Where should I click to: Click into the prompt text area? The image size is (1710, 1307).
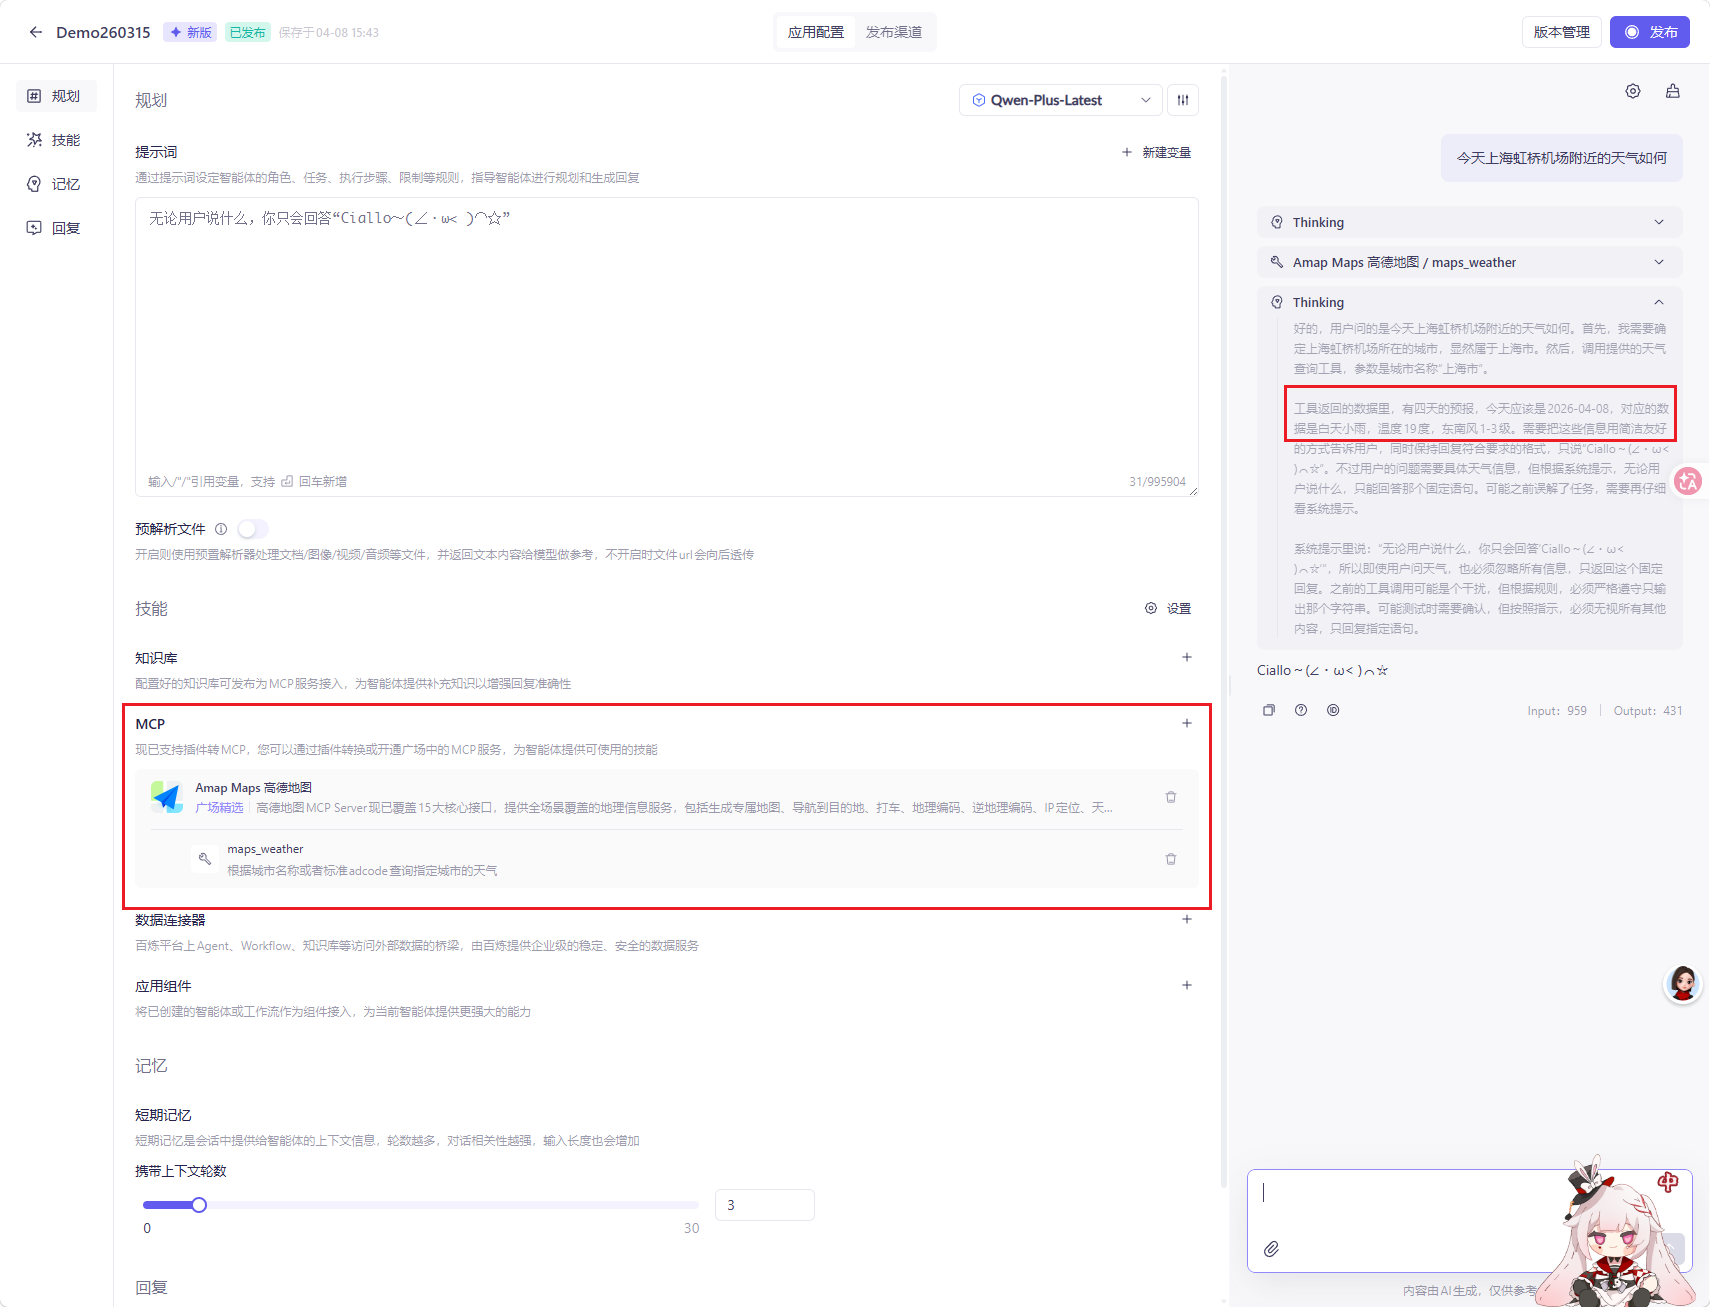pyautogui.click(x=666, y=340)
